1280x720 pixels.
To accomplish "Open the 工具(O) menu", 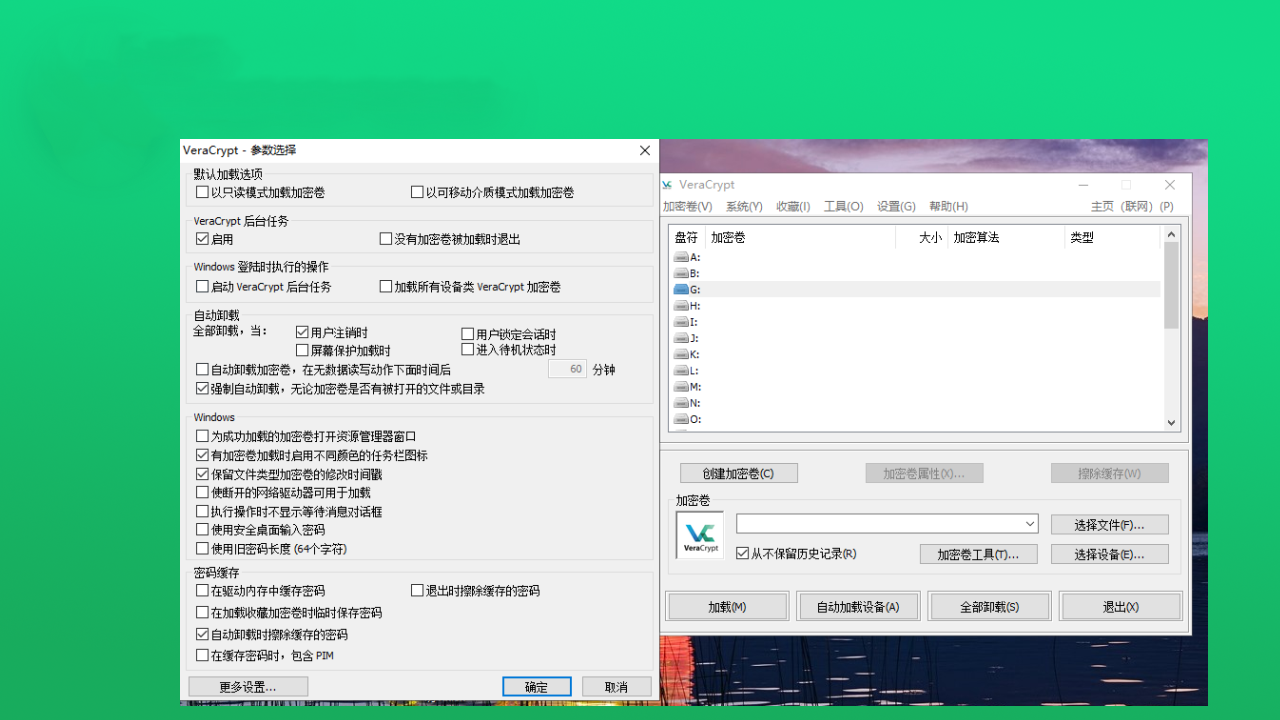I will (843, 207).
